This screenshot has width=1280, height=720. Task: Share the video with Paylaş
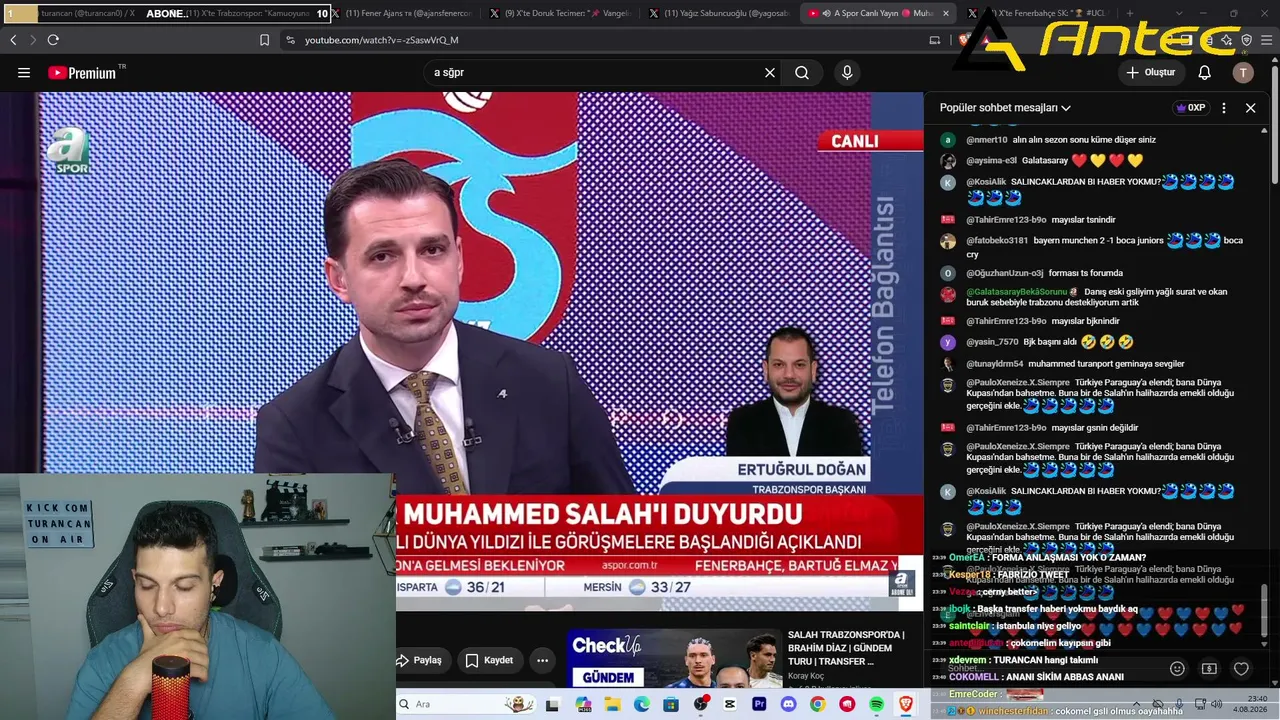pos(421,660)
